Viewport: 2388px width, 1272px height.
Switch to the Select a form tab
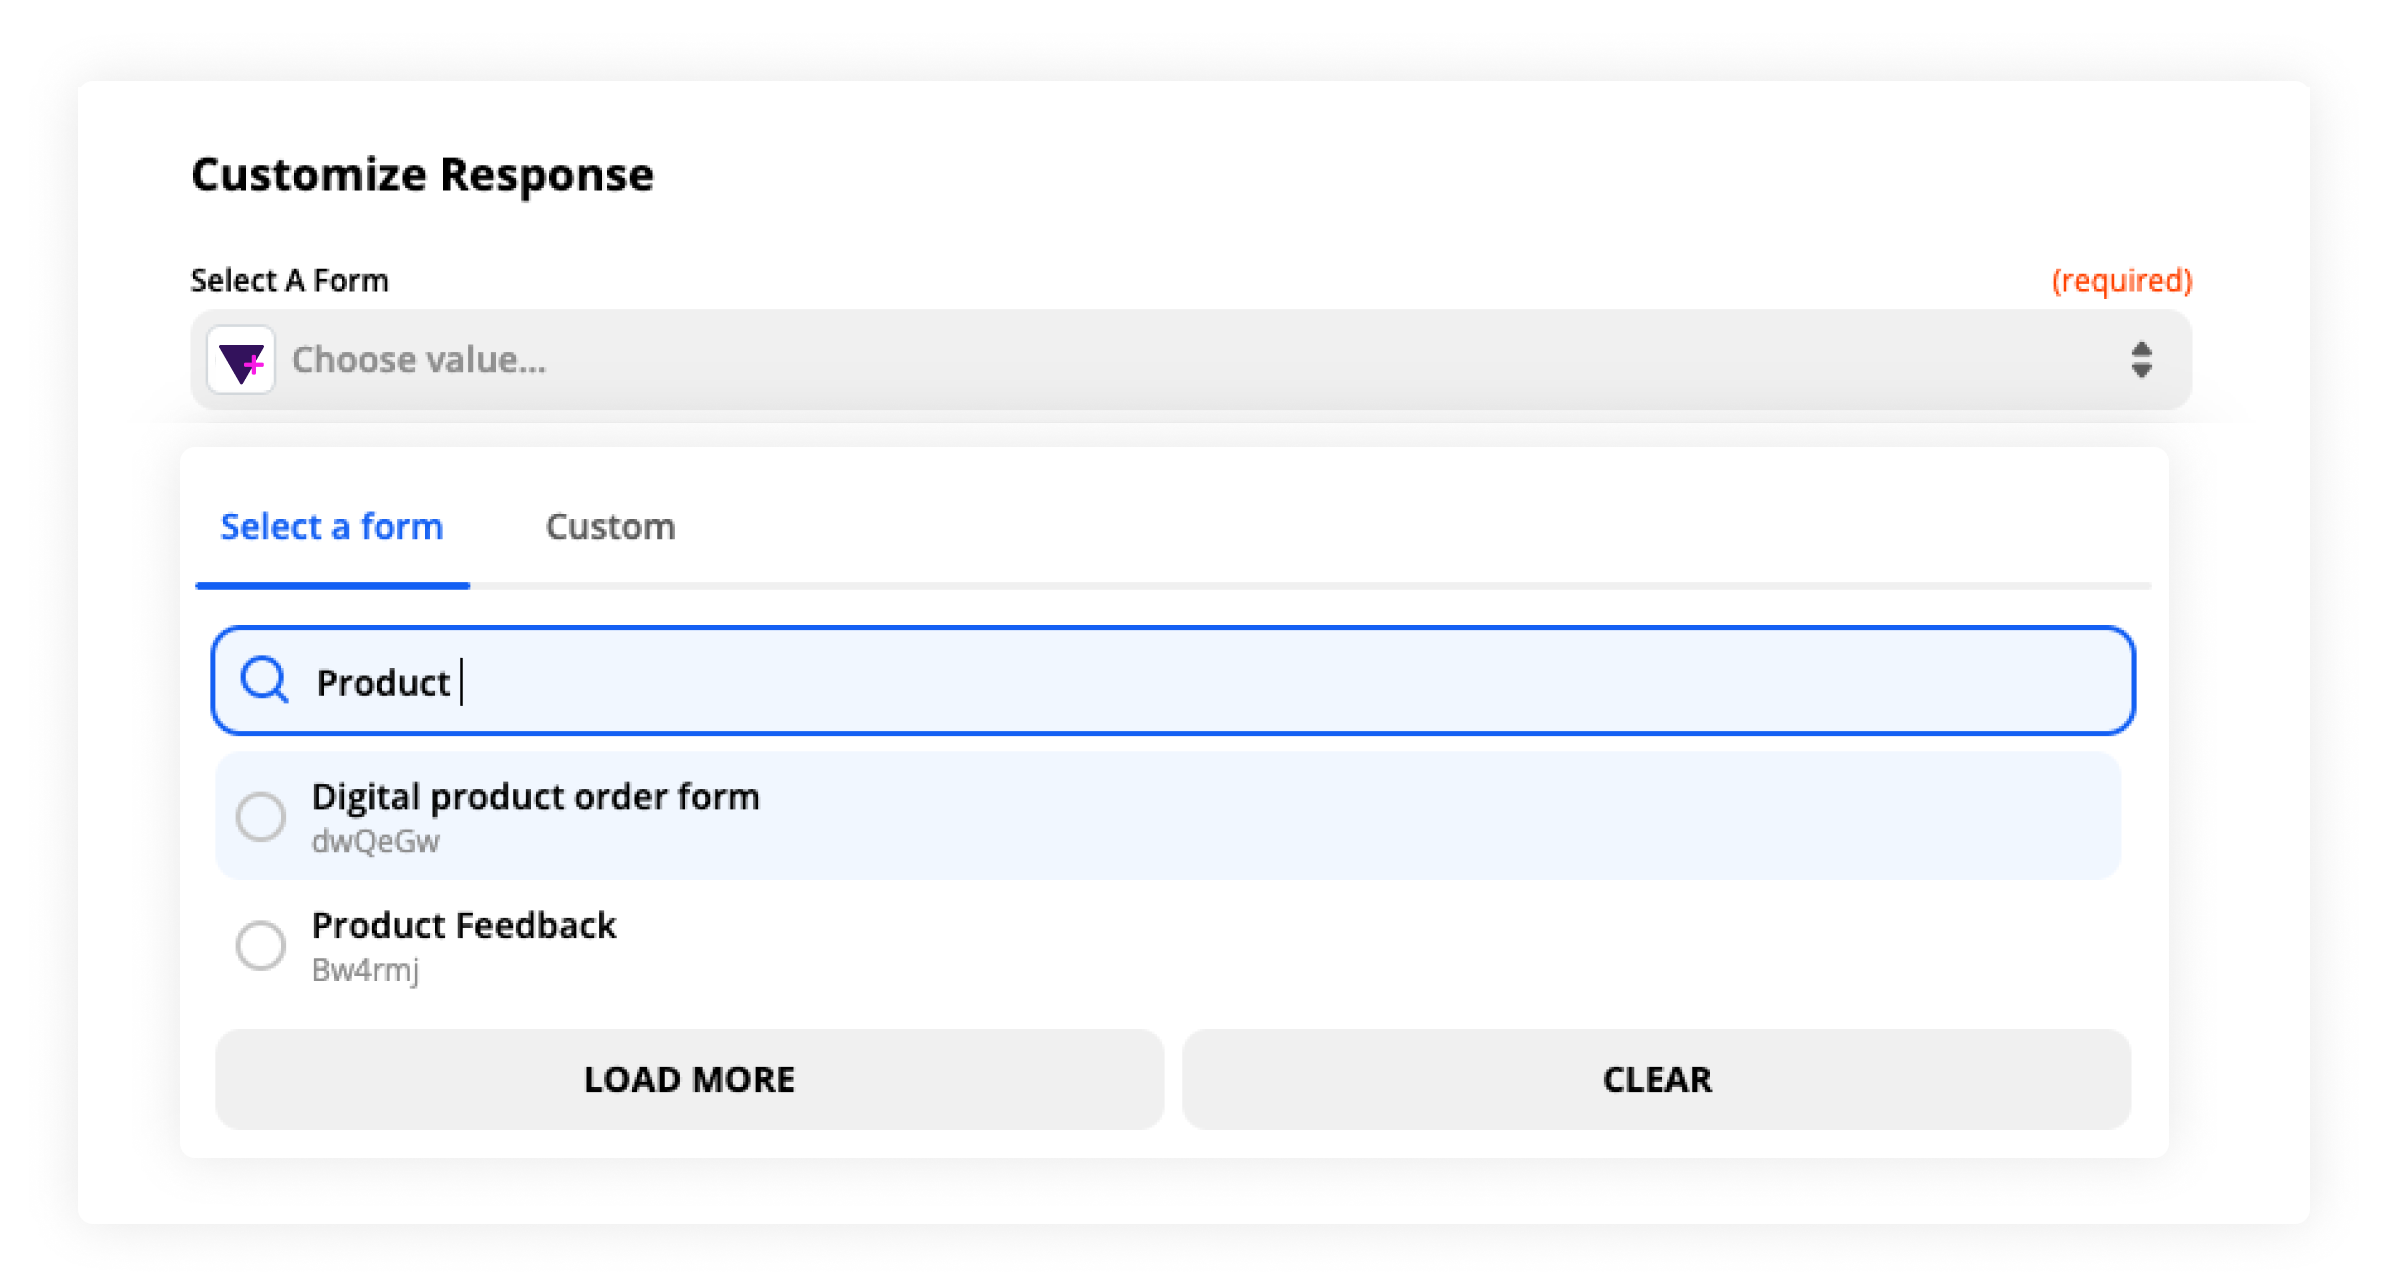click(332, 527)
